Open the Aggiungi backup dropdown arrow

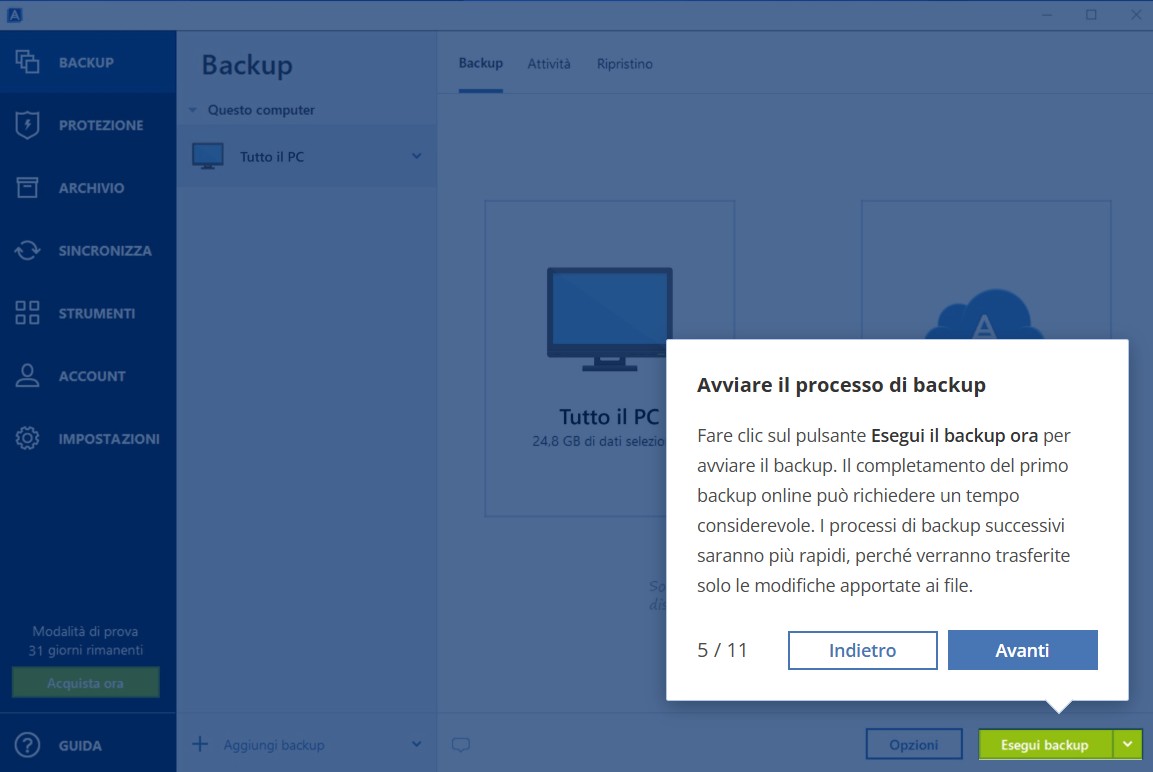(417, 745)
